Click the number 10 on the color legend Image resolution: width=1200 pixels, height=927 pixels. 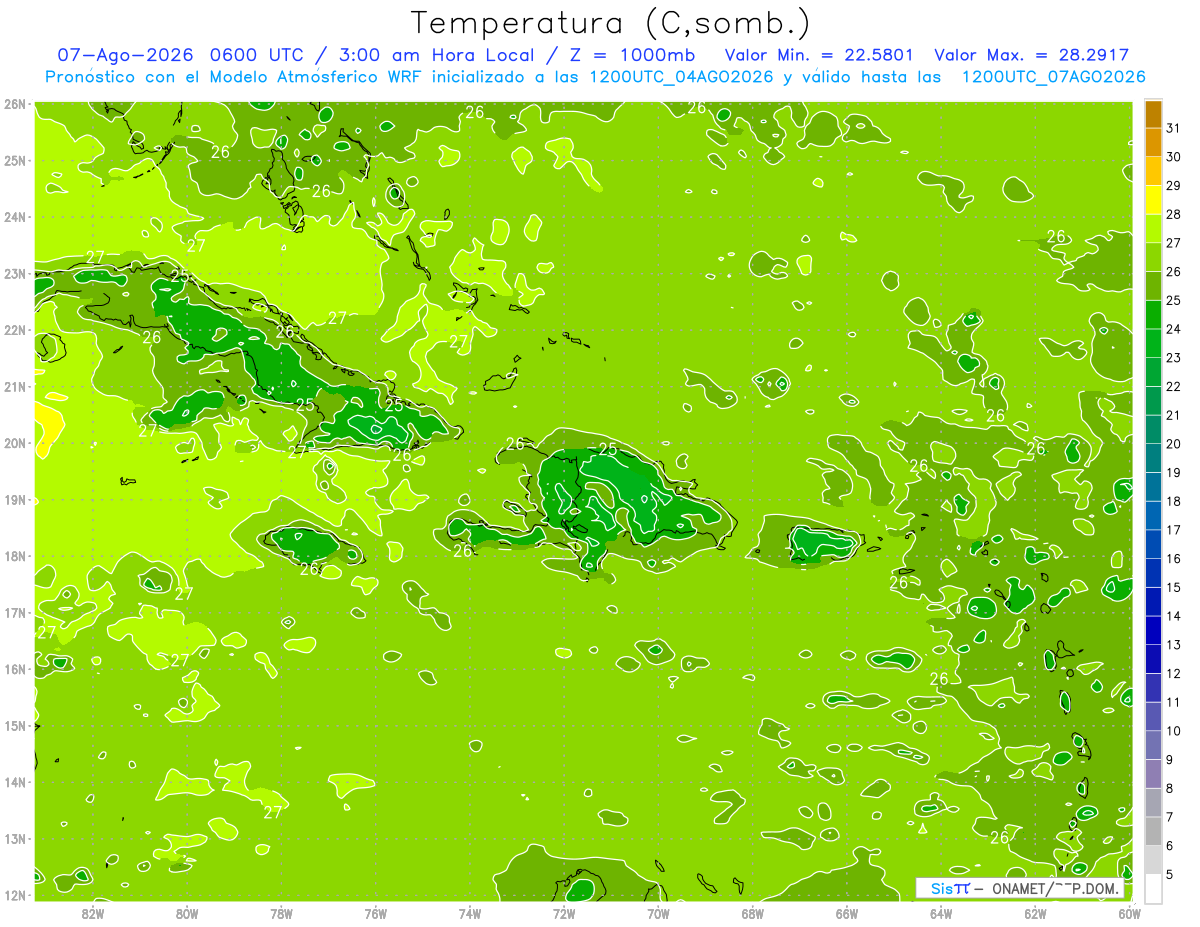pyautogui.click(x=1173, y=731)
